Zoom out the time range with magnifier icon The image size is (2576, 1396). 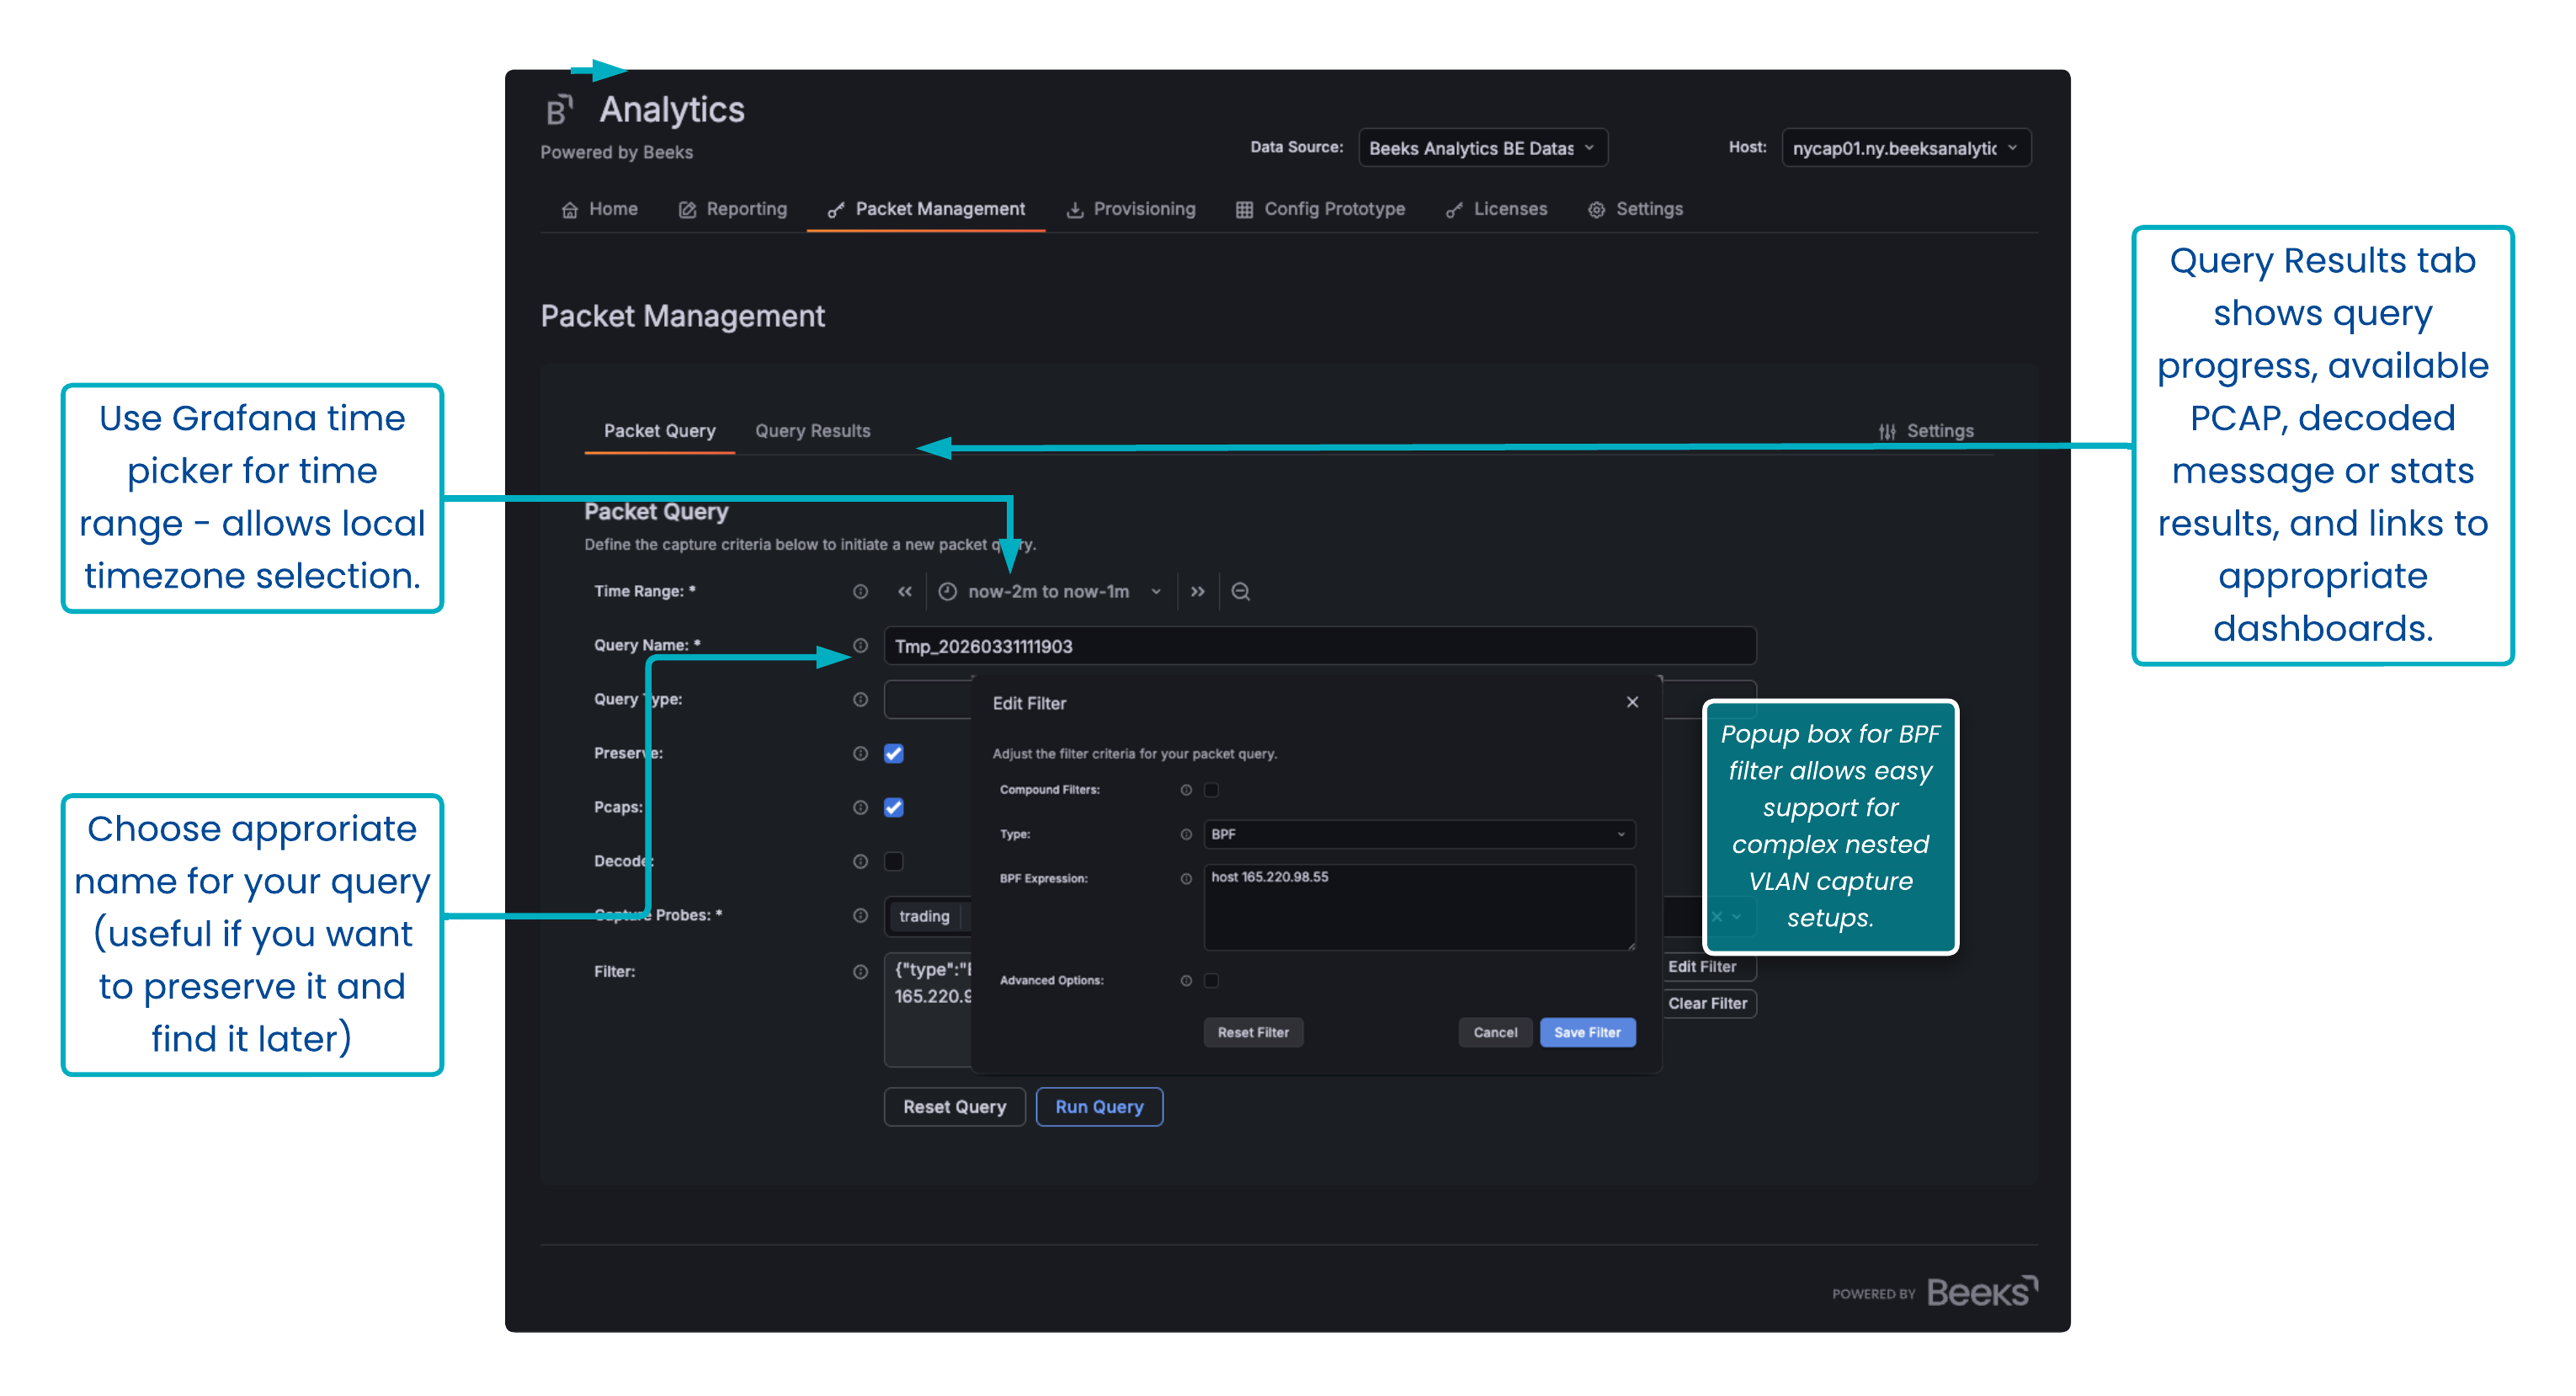click(1240, 591)
